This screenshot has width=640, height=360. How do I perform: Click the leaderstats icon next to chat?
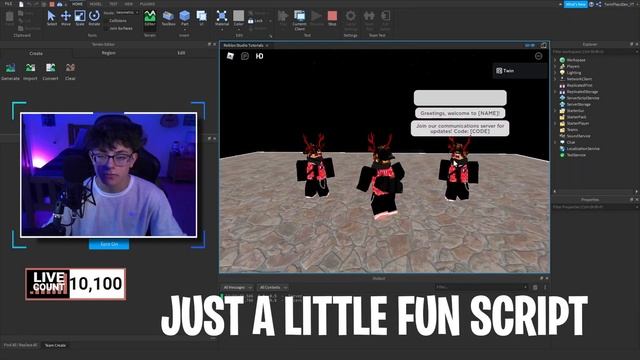click(x=260, y=56)
